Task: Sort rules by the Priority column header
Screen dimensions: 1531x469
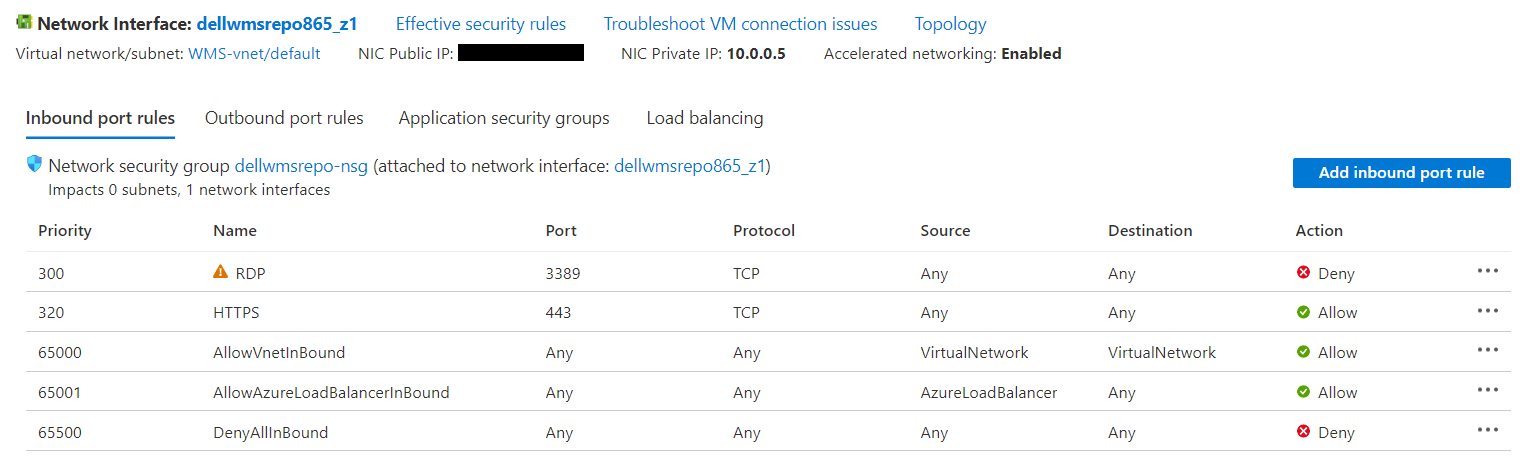Action: coord(65,231)
